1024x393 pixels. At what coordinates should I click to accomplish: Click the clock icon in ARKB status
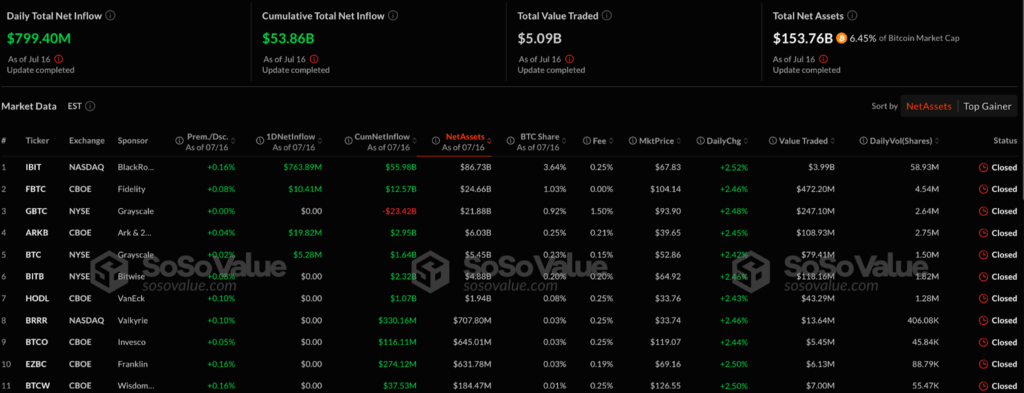[x=983, y=233]
